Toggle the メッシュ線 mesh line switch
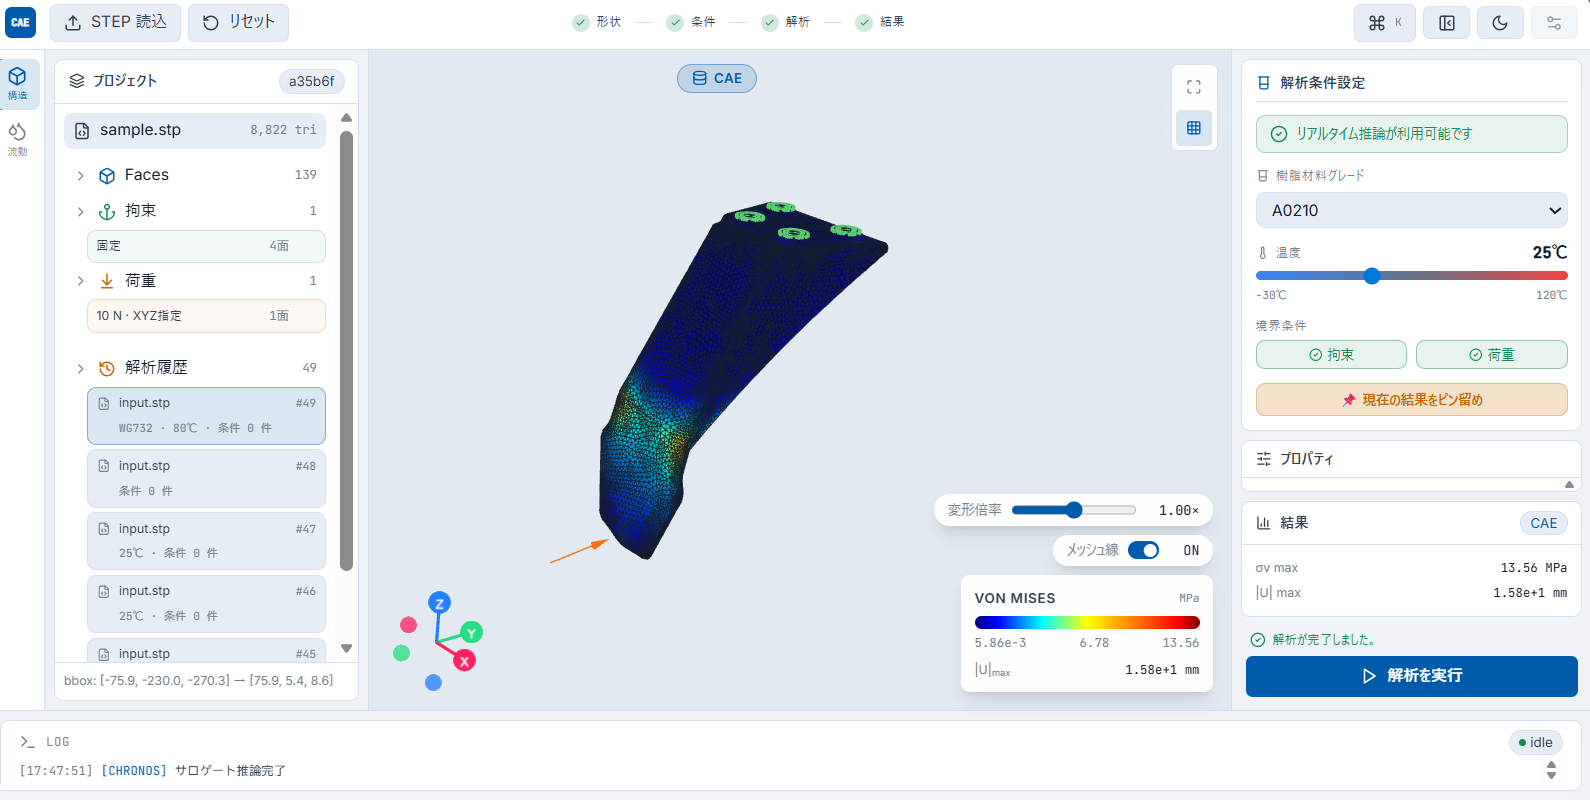This screenshot has width=1590, height=800. click(1143, 550)
